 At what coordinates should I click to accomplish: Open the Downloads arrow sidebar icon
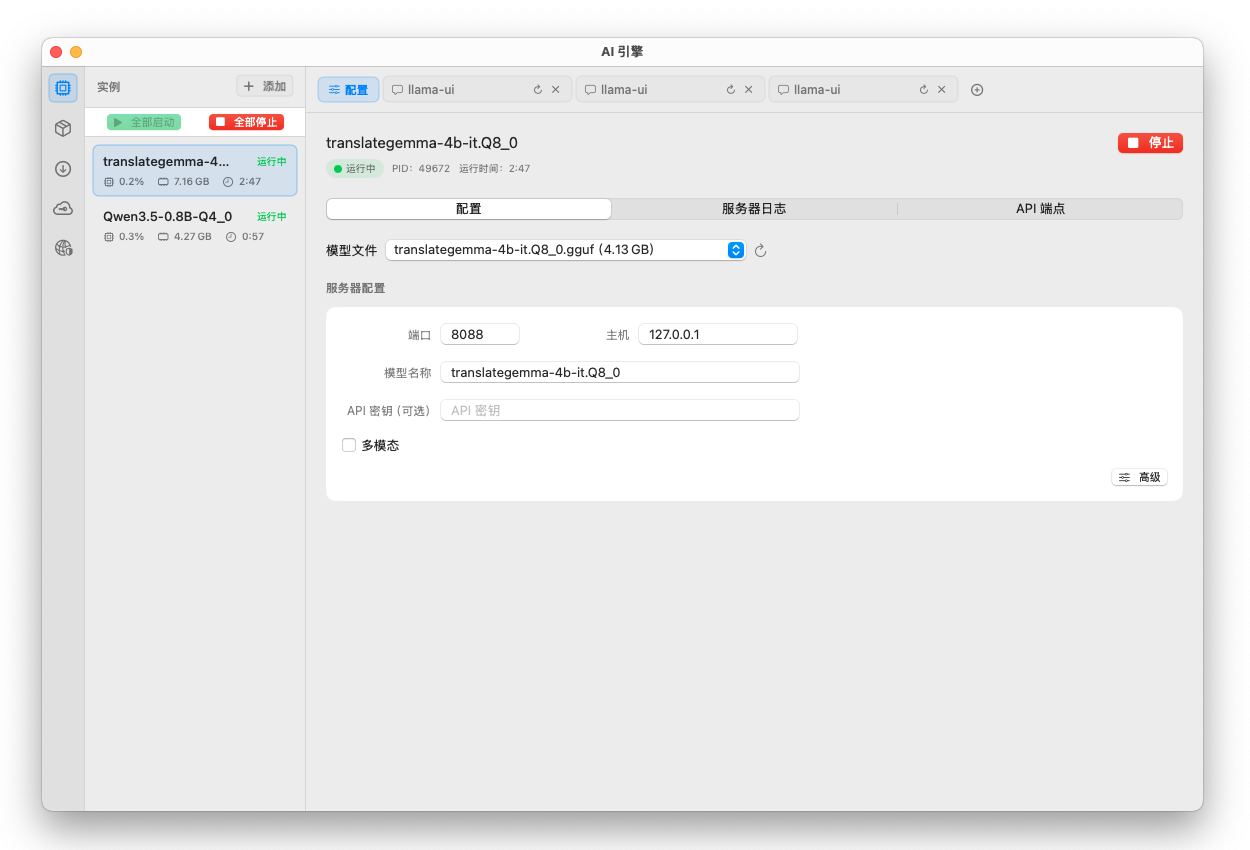pyautogui.click(x=63, y=168)
